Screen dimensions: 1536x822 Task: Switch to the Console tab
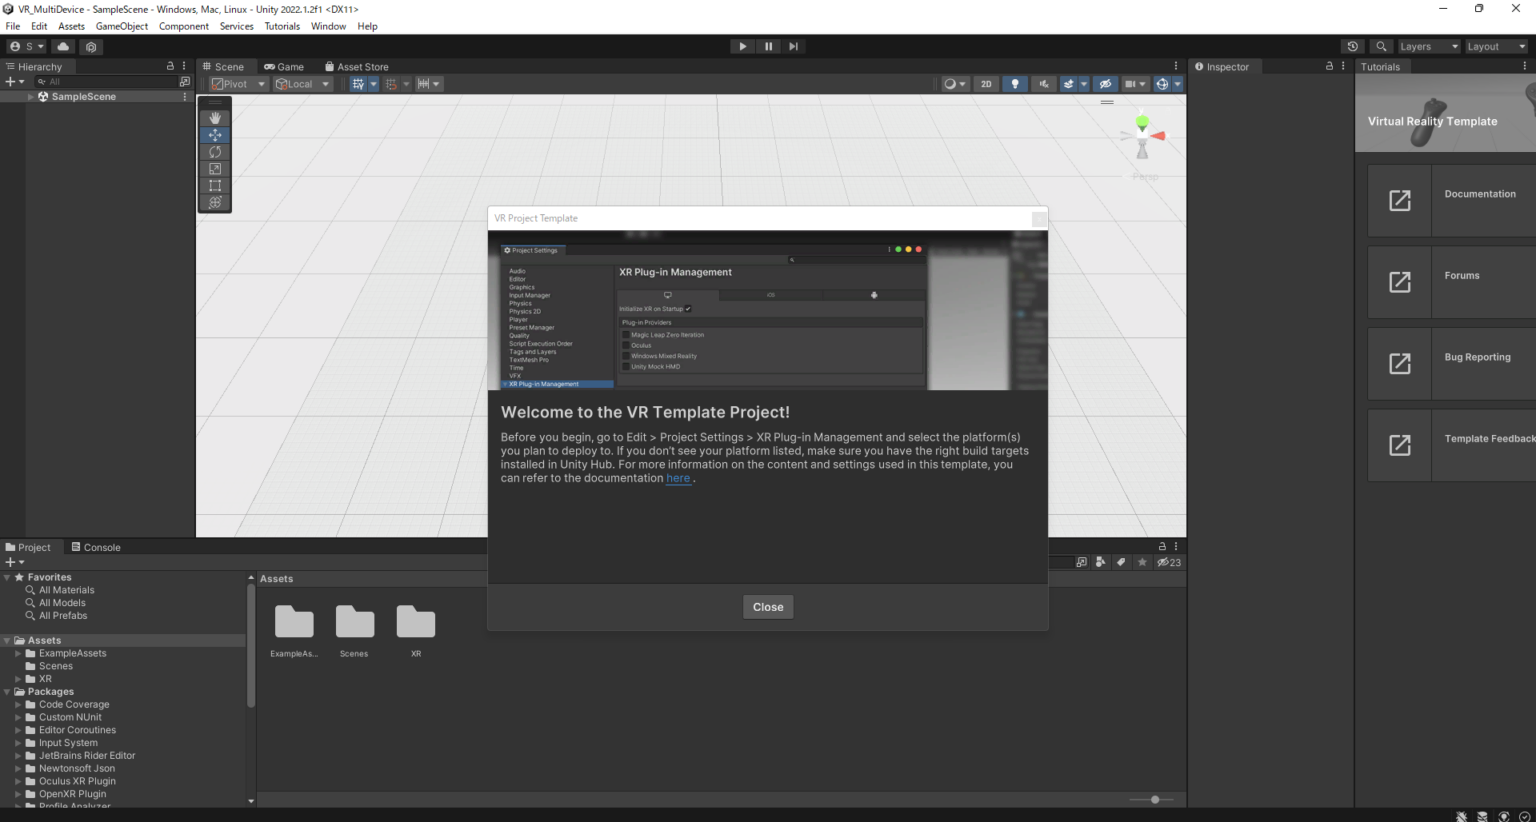96,547
